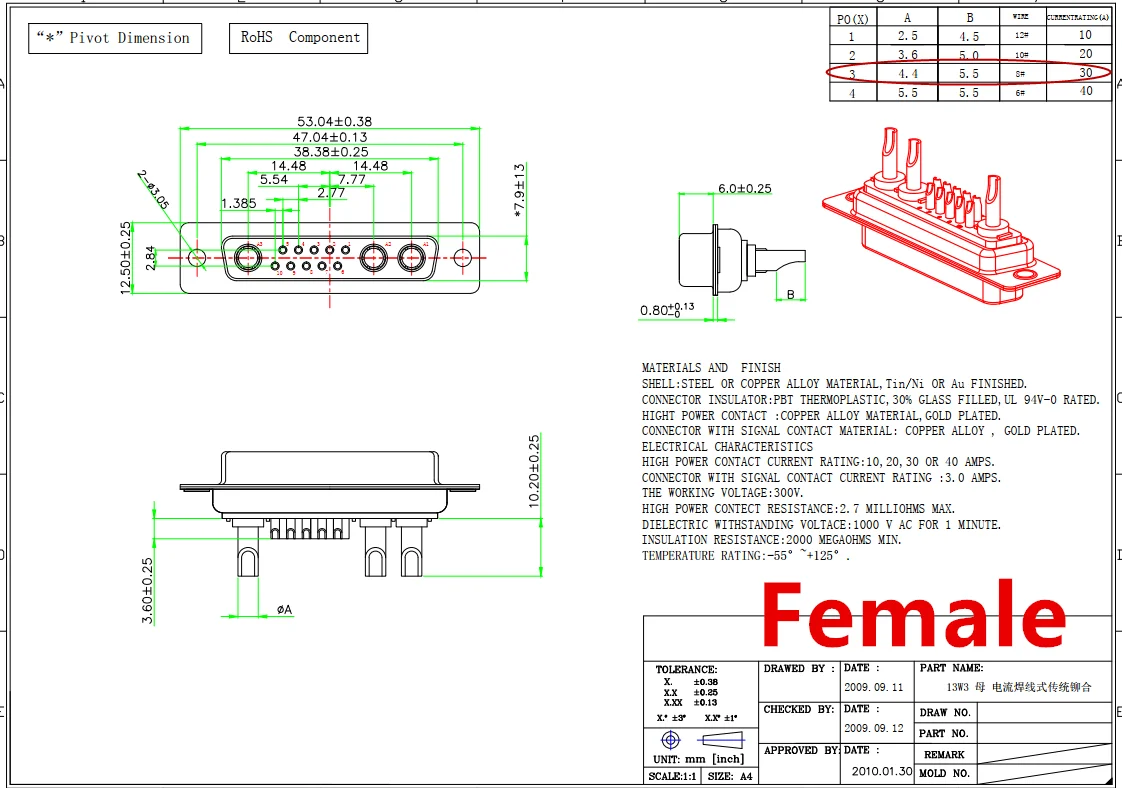1122x788 pixels.
Task: Click the CURRENT RATING (A) column header
Action: point(1078,17)
